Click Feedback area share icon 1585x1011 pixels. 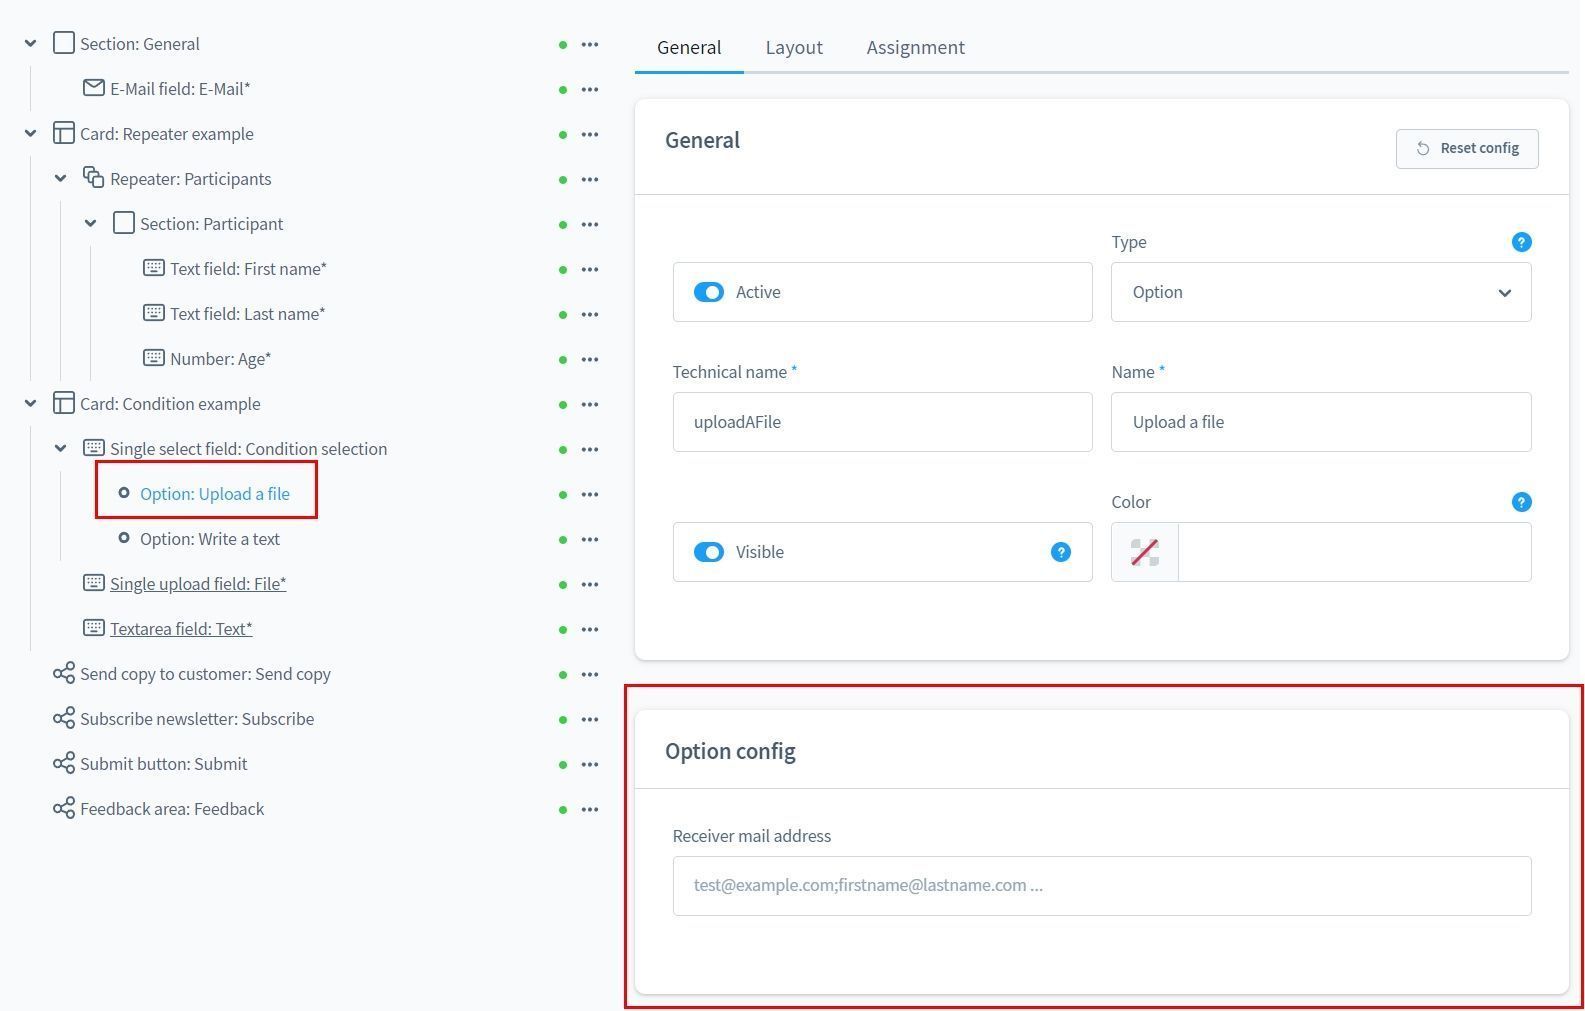(x=64, y=808)
